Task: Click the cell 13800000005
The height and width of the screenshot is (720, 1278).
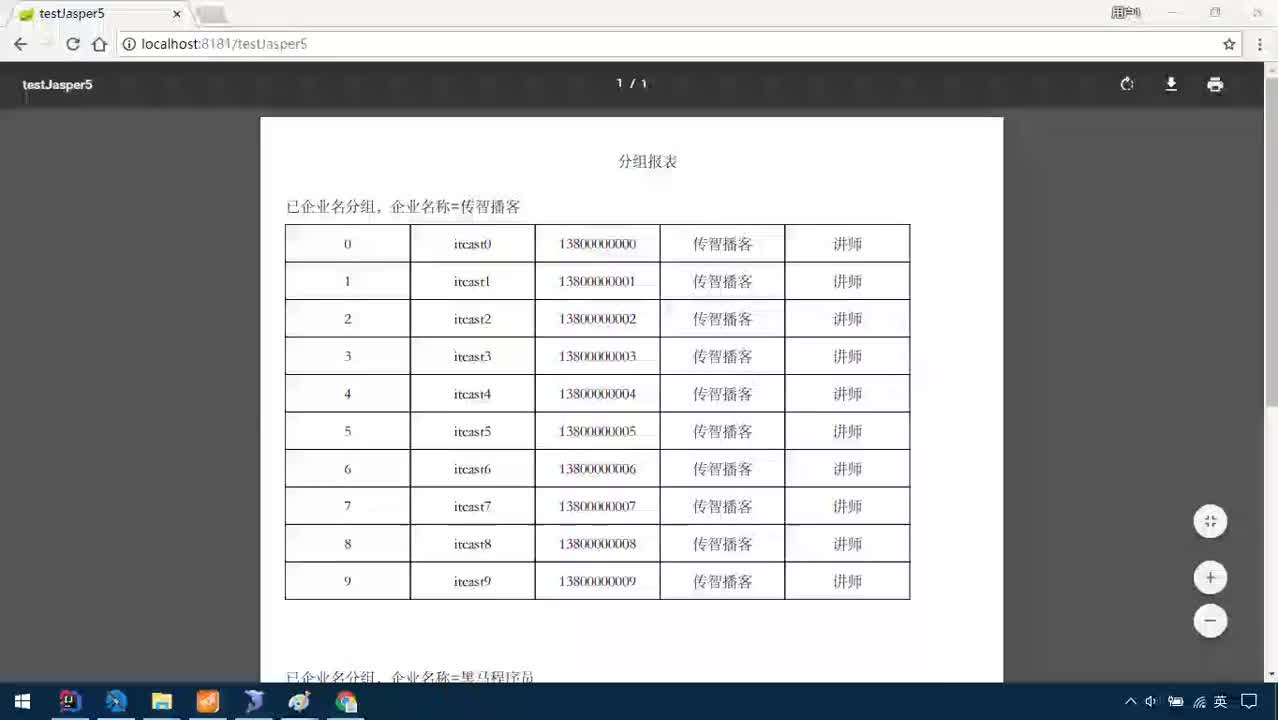Action: click(597, 431)
